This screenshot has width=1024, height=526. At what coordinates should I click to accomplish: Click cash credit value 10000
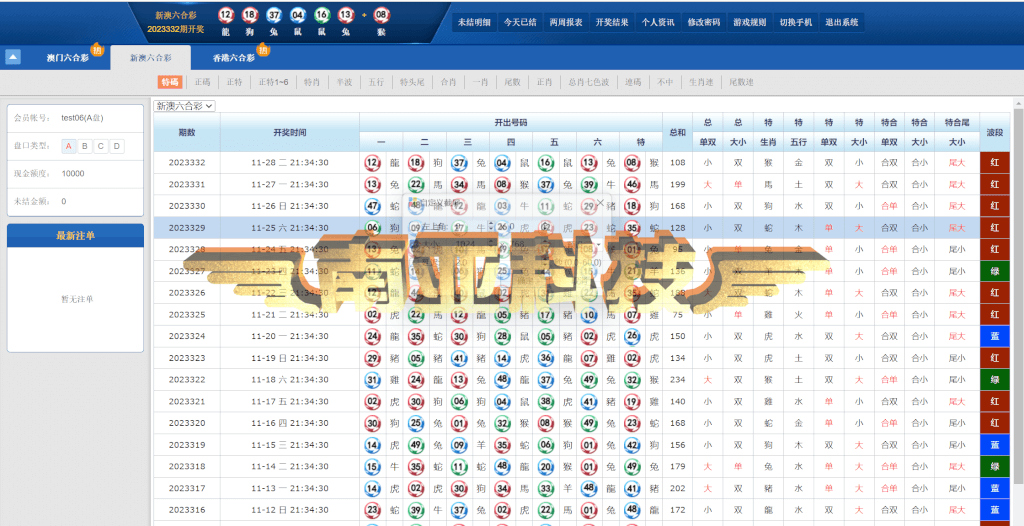tap(72, 174)
